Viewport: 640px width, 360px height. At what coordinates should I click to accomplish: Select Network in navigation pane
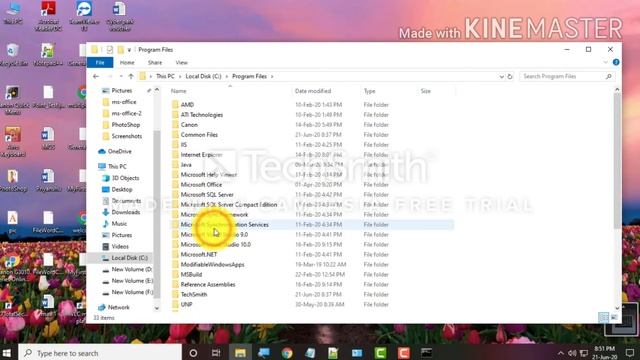(118, 307)
